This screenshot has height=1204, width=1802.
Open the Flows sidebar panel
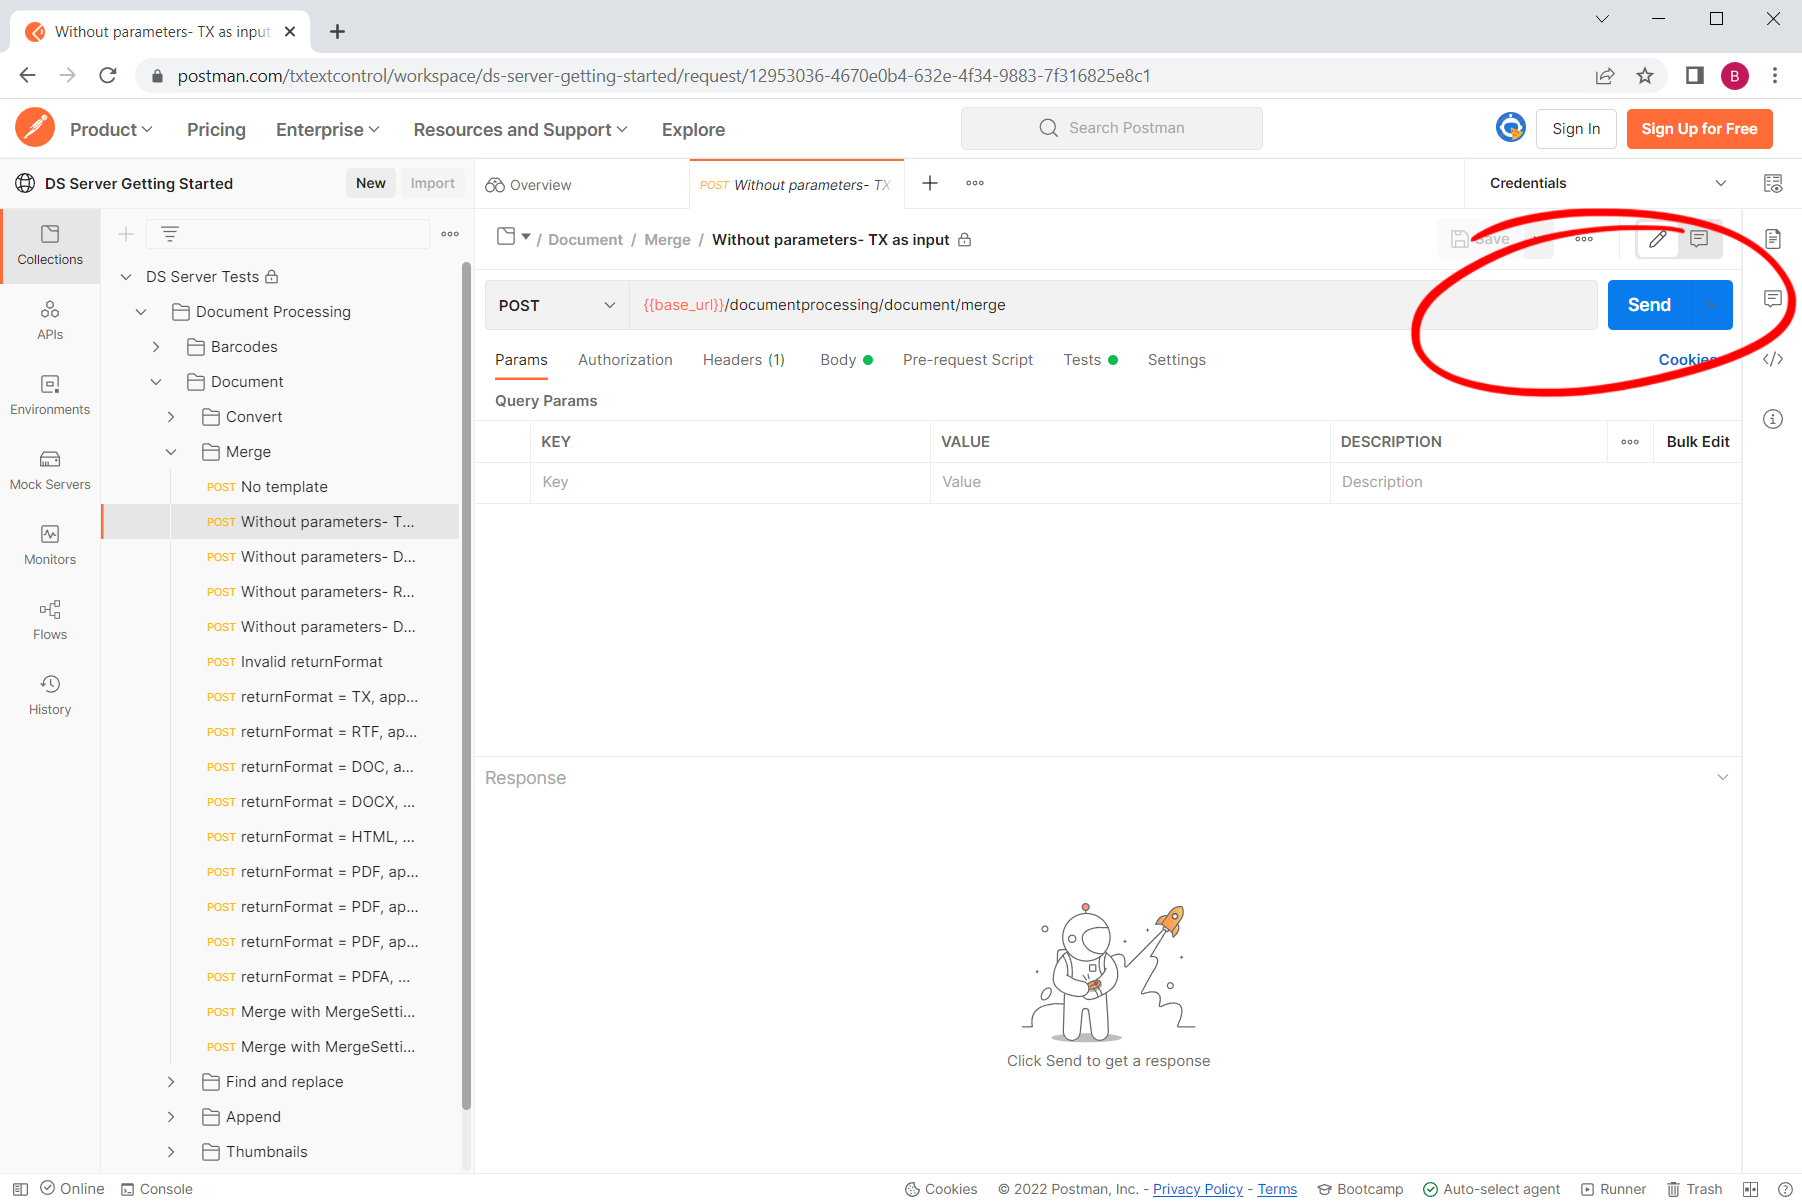pos(50,621)
